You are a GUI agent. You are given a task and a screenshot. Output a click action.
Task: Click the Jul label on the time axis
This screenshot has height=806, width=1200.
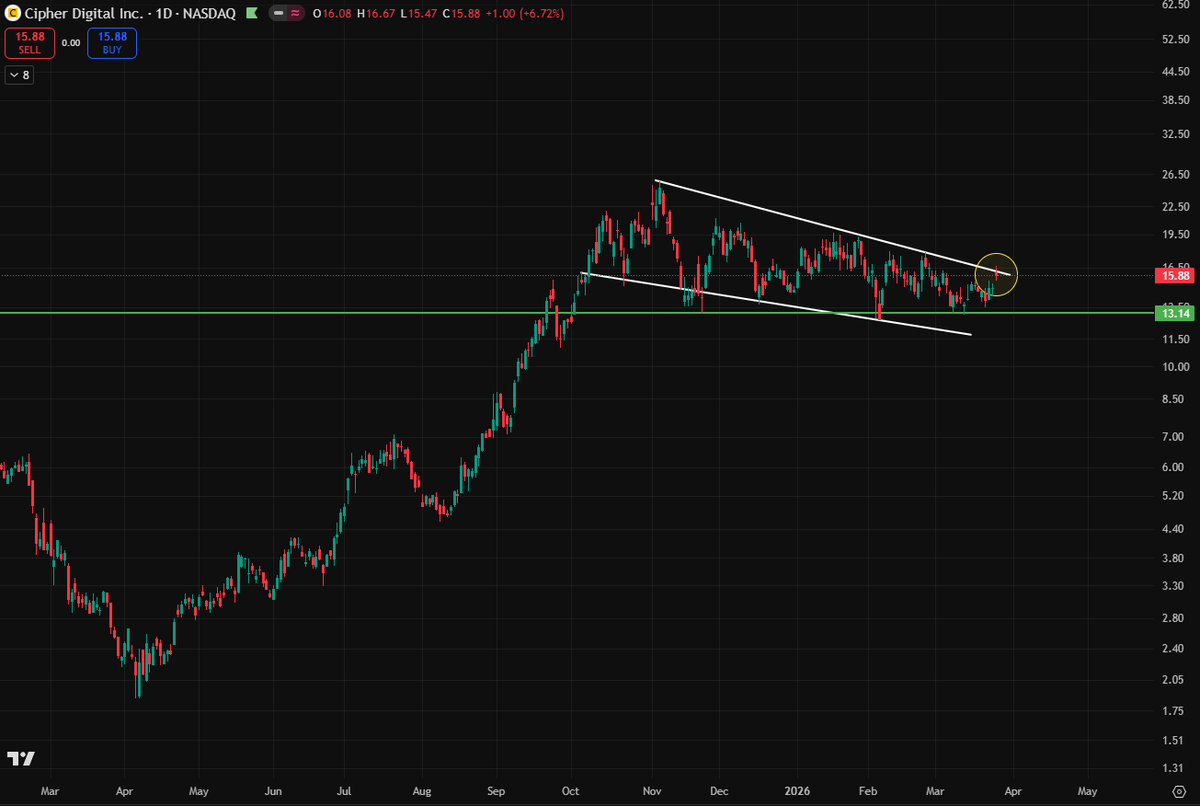pos(343,791)
